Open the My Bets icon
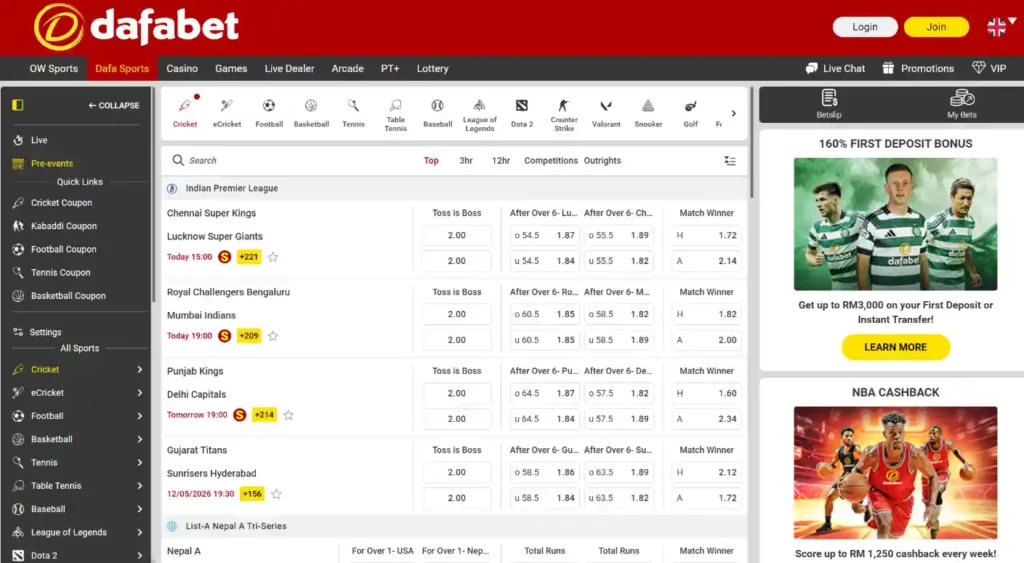Viewport: 1024px width, 563px height. [x=962, y=98]
